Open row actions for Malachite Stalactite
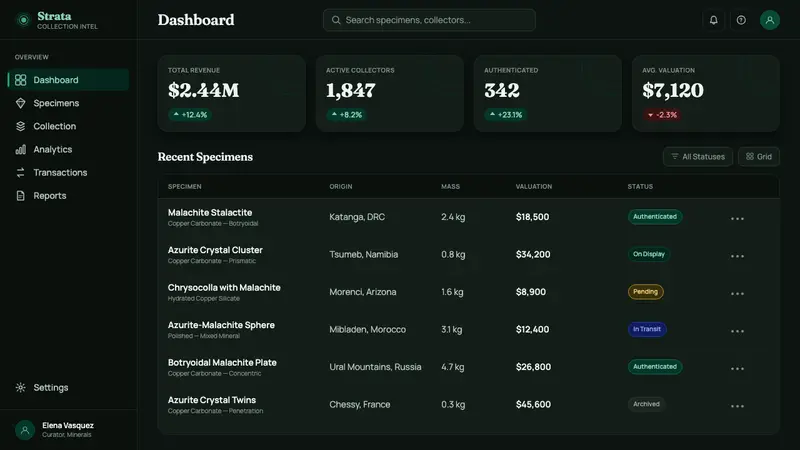Image resolution: width=800 pixels, height=450 pixels. click(x=737, y=218)
